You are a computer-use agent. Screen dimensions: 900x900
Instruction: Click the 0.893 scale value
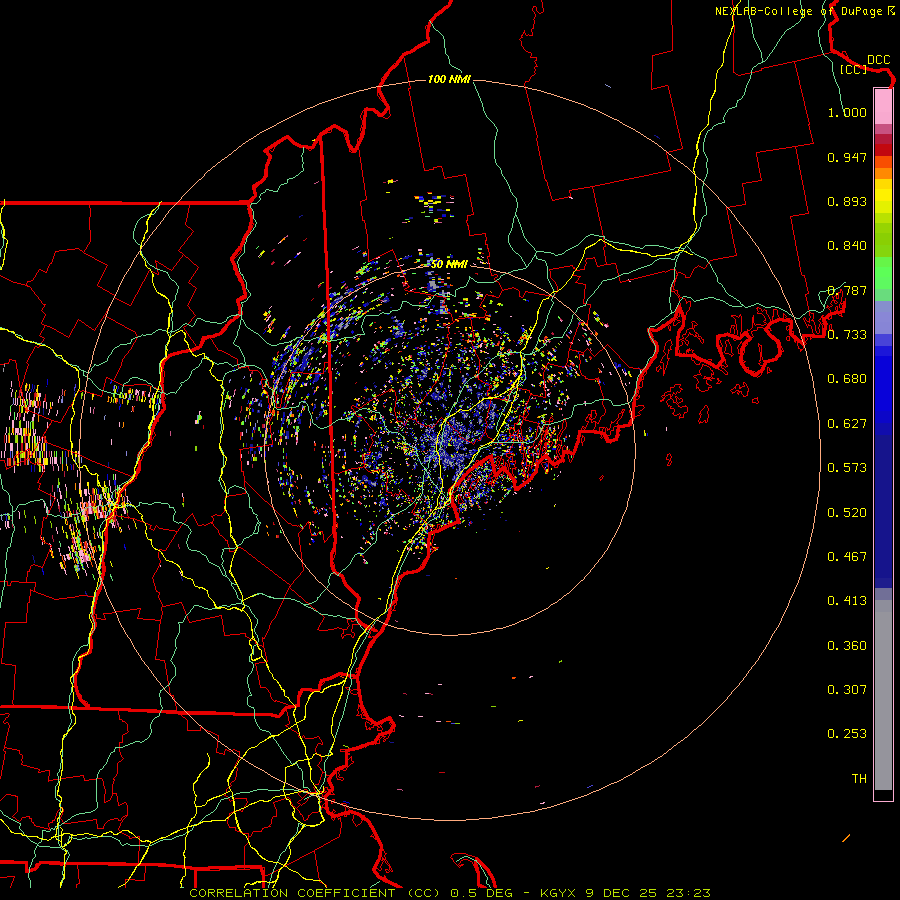pyautogui.click(x=847, y=201)
